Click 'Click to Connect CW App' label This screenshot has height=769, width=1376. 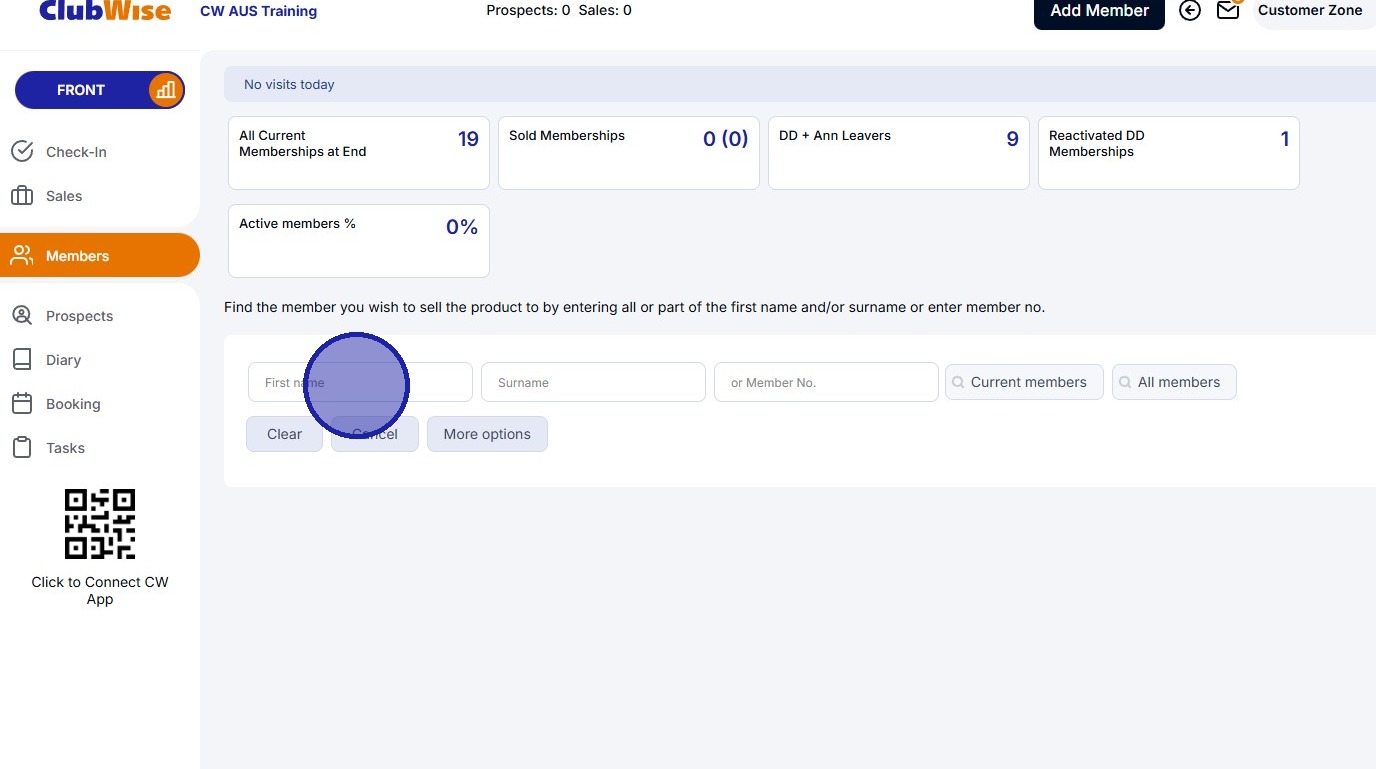point(100,590)
